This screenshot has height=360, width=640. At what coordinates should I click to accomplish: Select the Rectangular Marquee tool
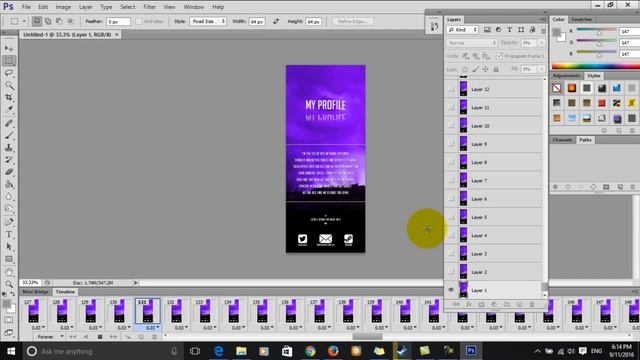tap(9, 60)
